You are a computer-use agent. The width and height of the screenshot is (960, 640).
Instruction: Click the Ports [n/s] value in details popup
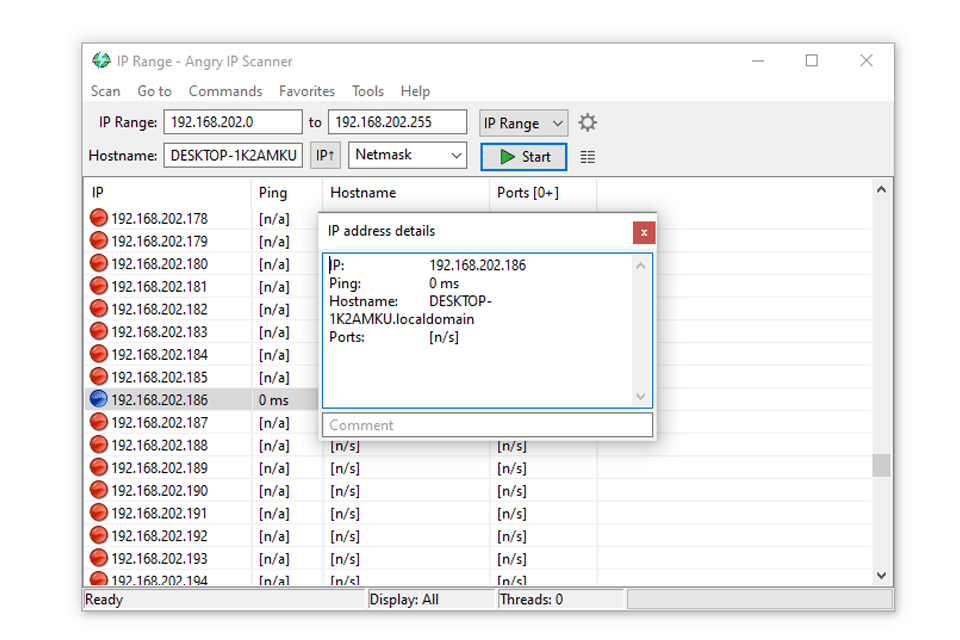pos(444,337)
